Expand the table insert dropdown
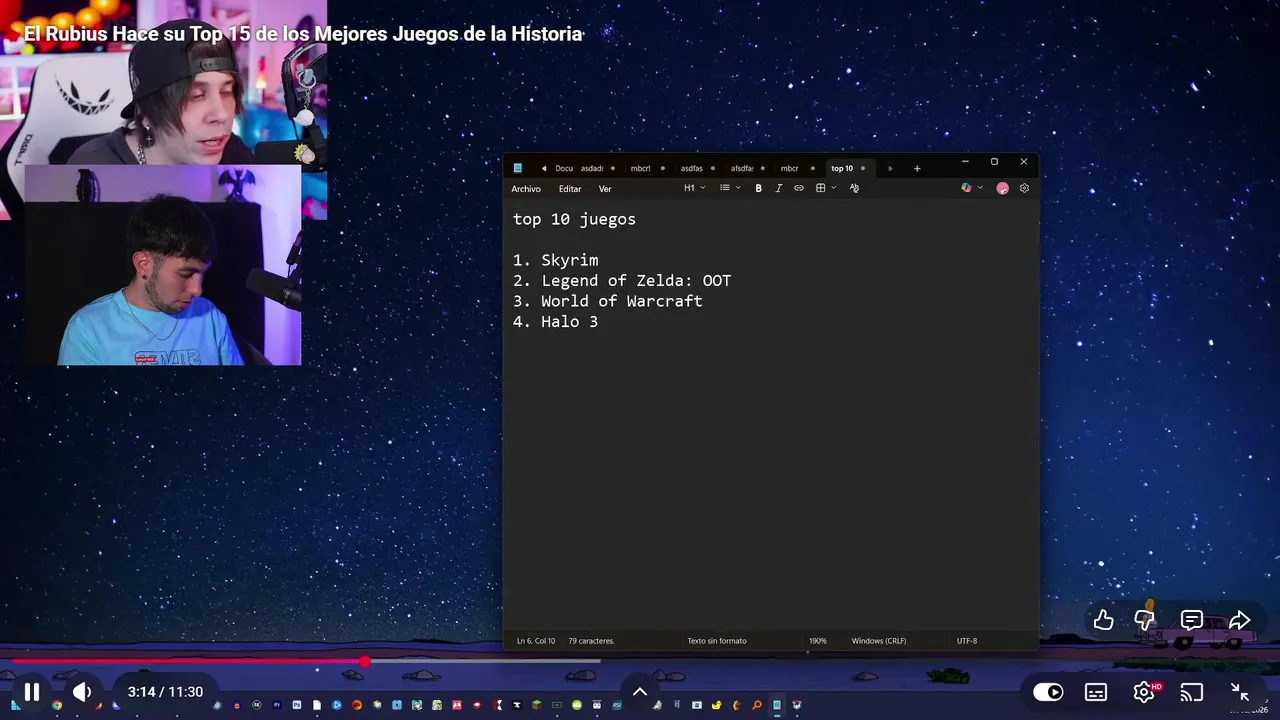 coord(826,188)
